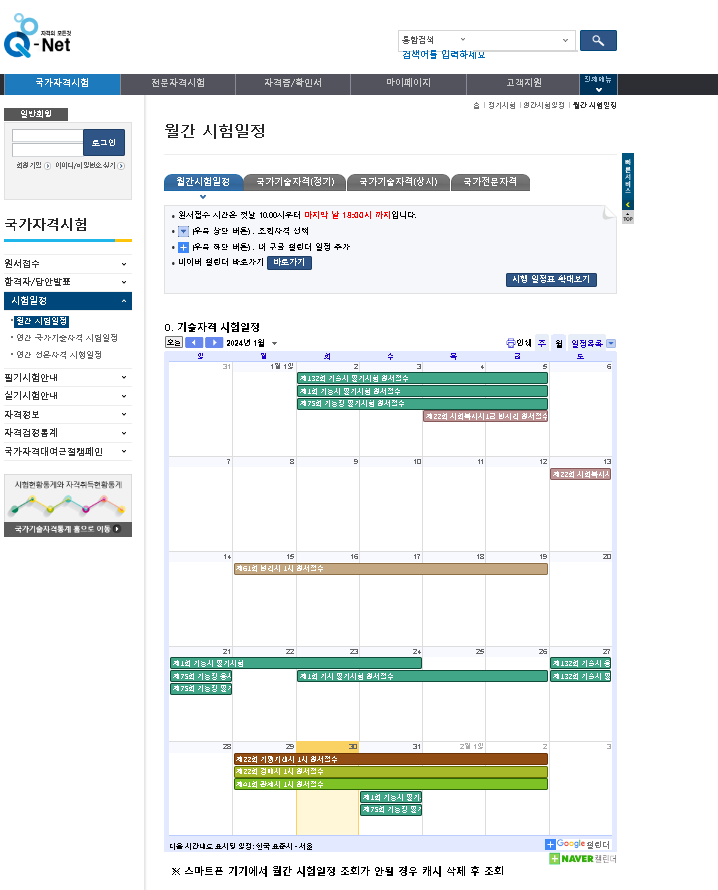Open the 고객지원 top menu
718x890 pixels.
[x=523, y=83]
